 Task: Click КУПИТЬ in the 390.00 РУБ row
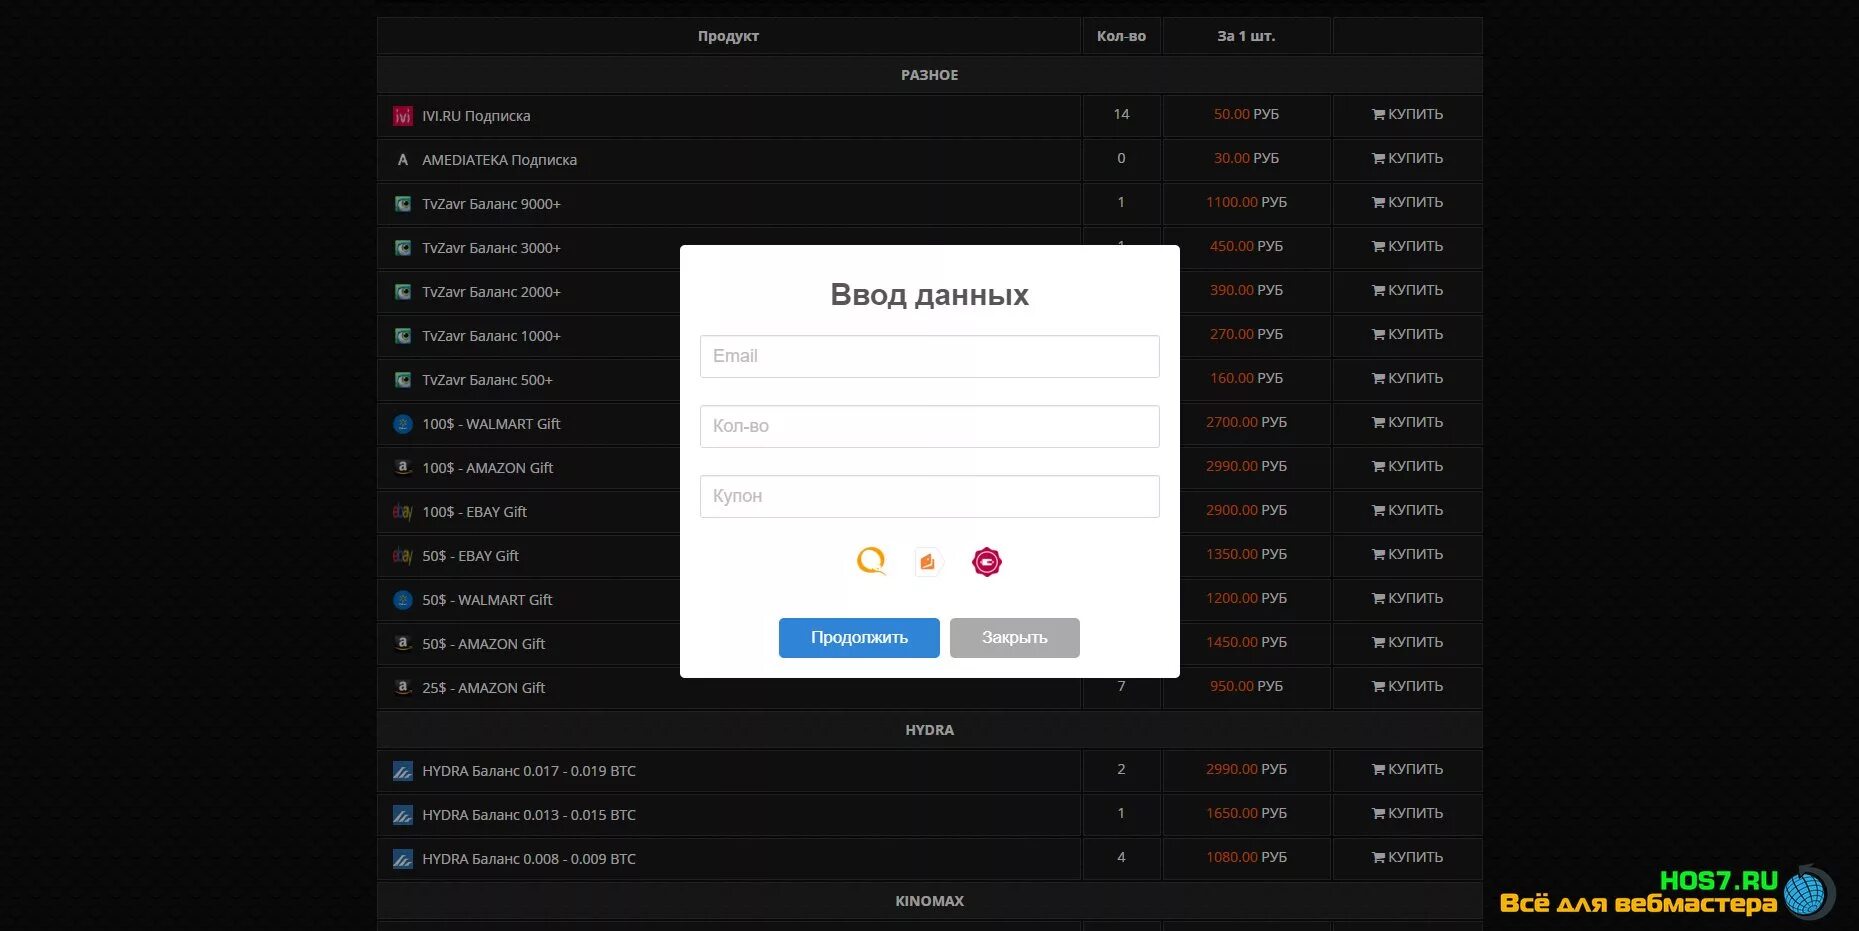(x=1407, y=290)
